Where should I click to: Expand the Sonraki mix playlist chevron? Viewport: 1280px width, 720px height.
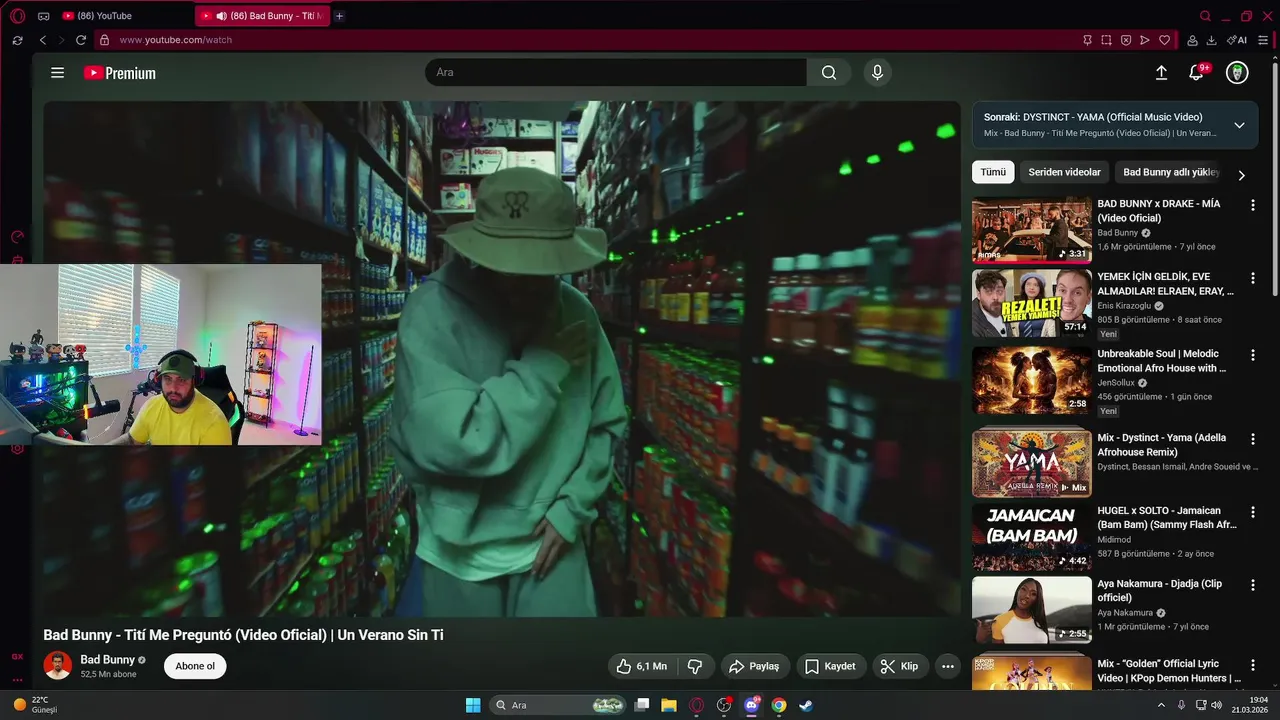coord(1239,125)
